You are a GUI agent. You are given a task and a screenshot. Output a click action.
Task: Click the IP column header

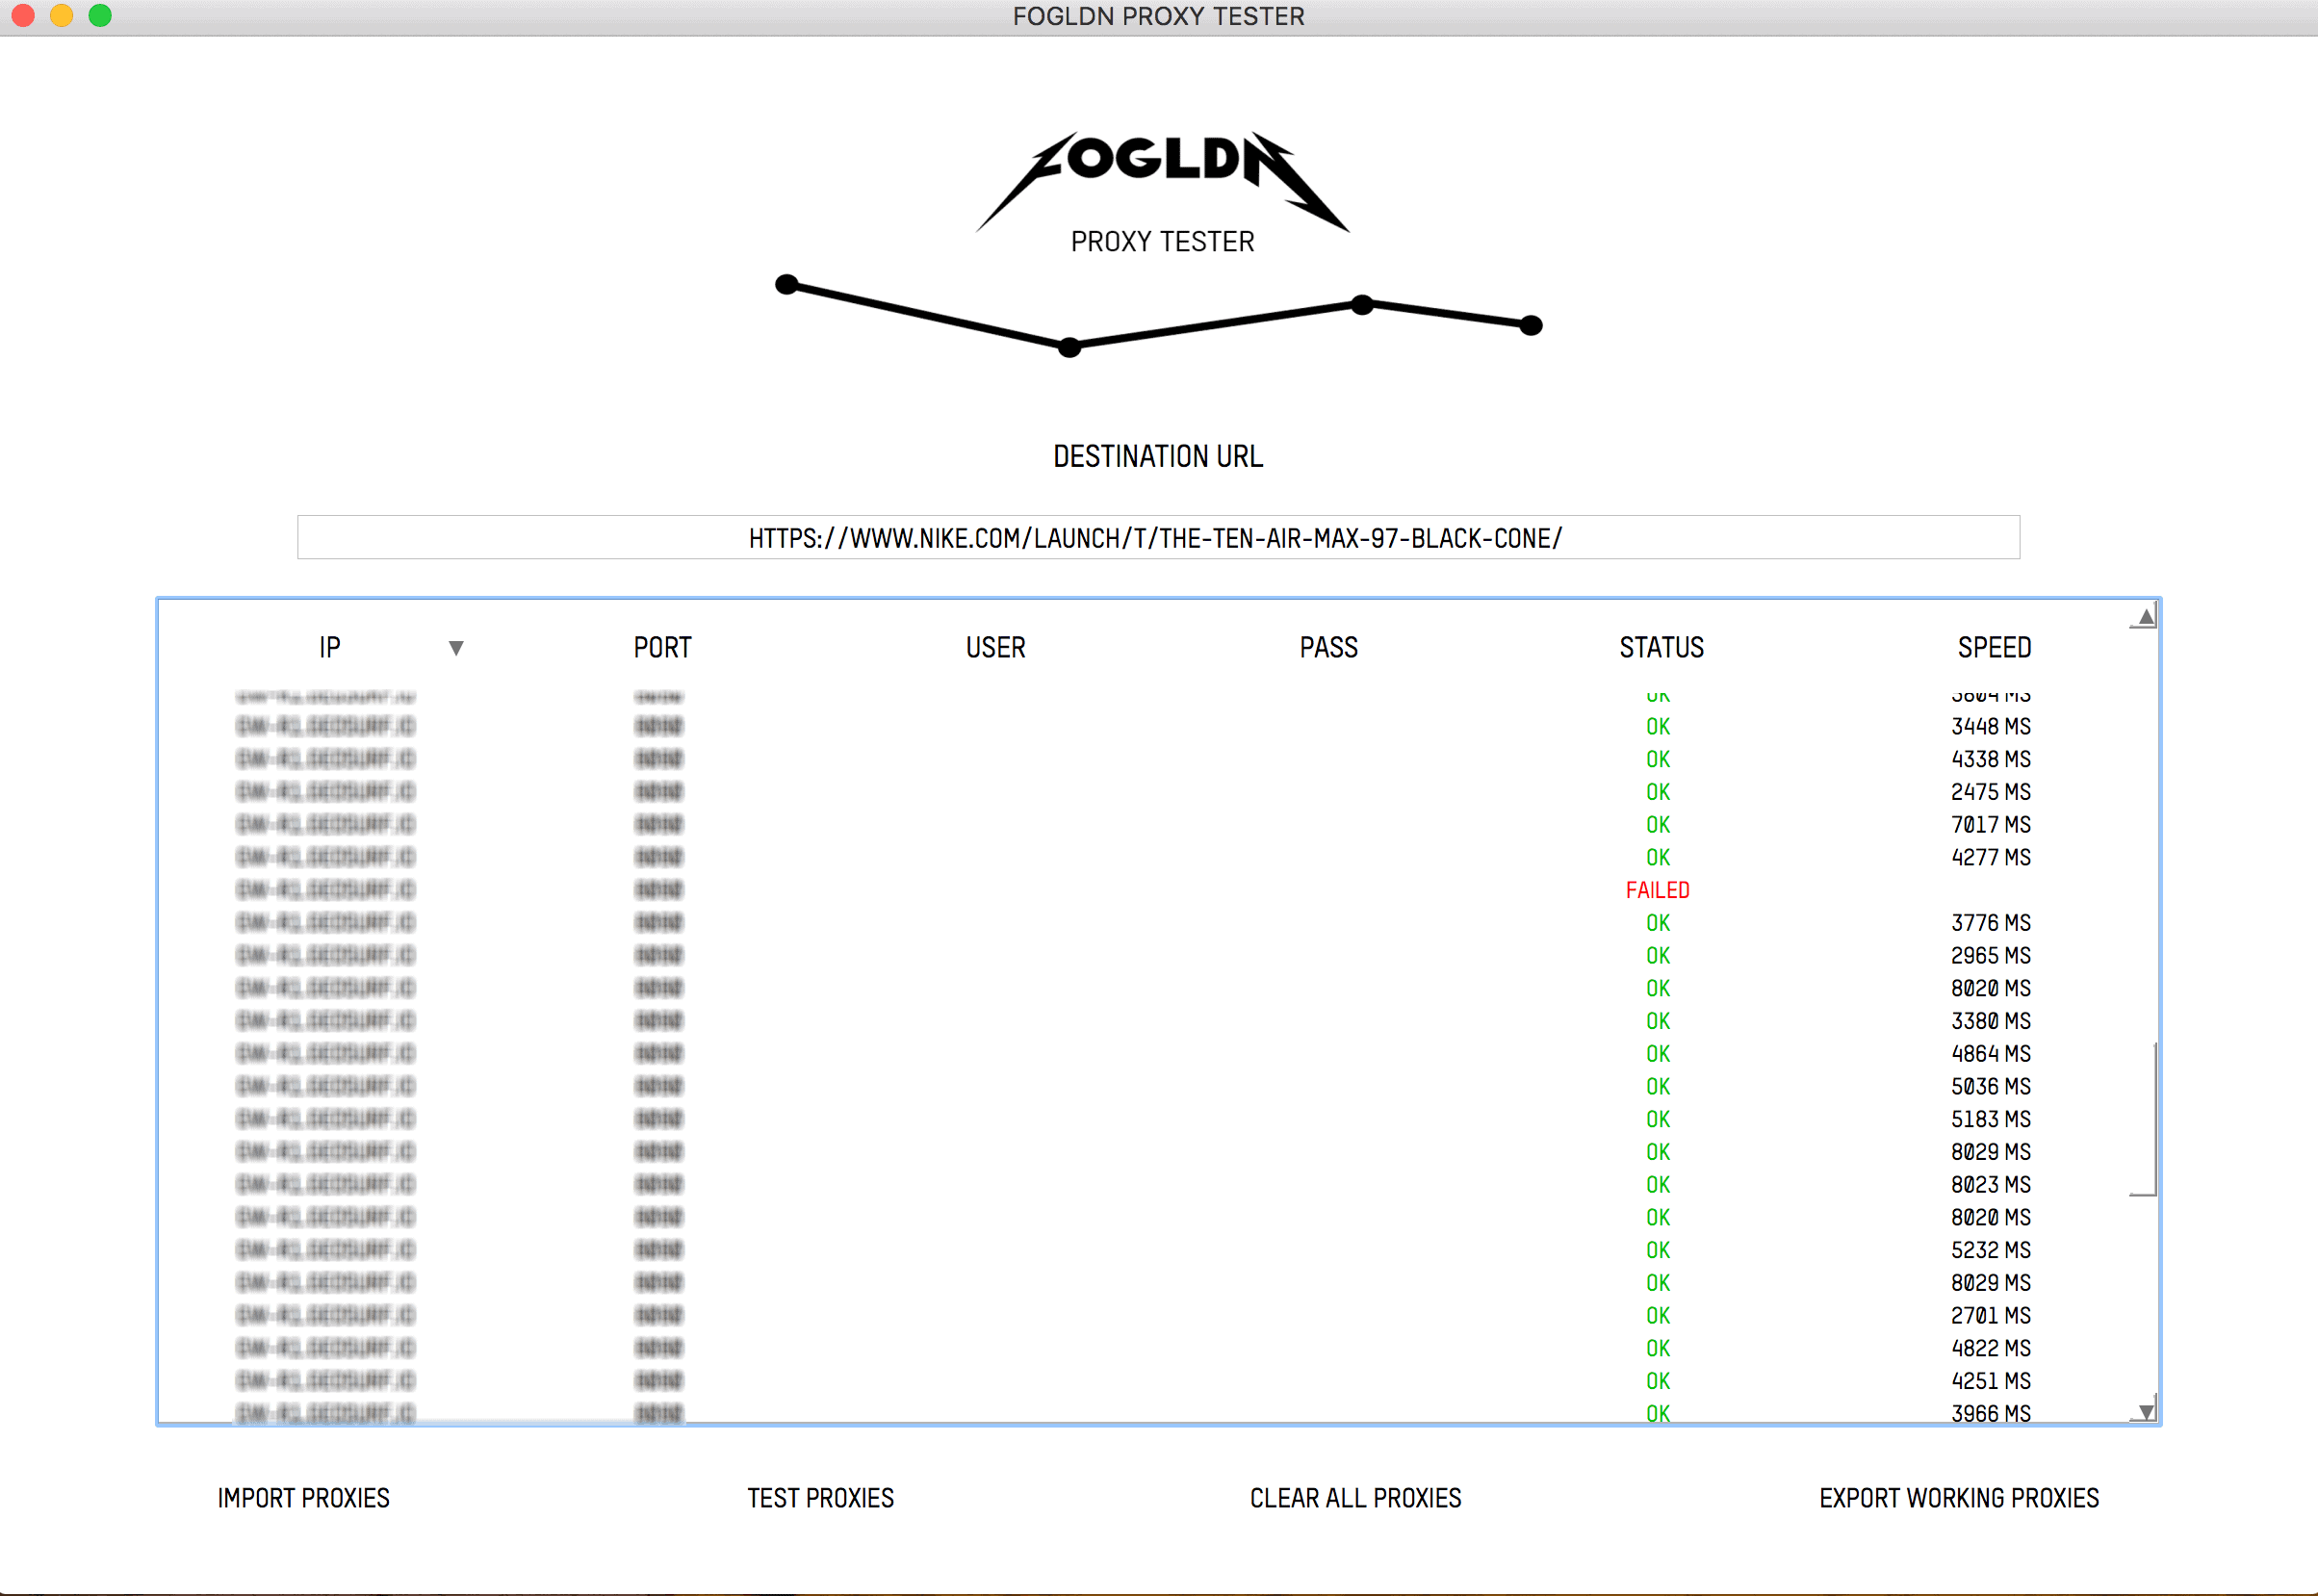(330, 648)
